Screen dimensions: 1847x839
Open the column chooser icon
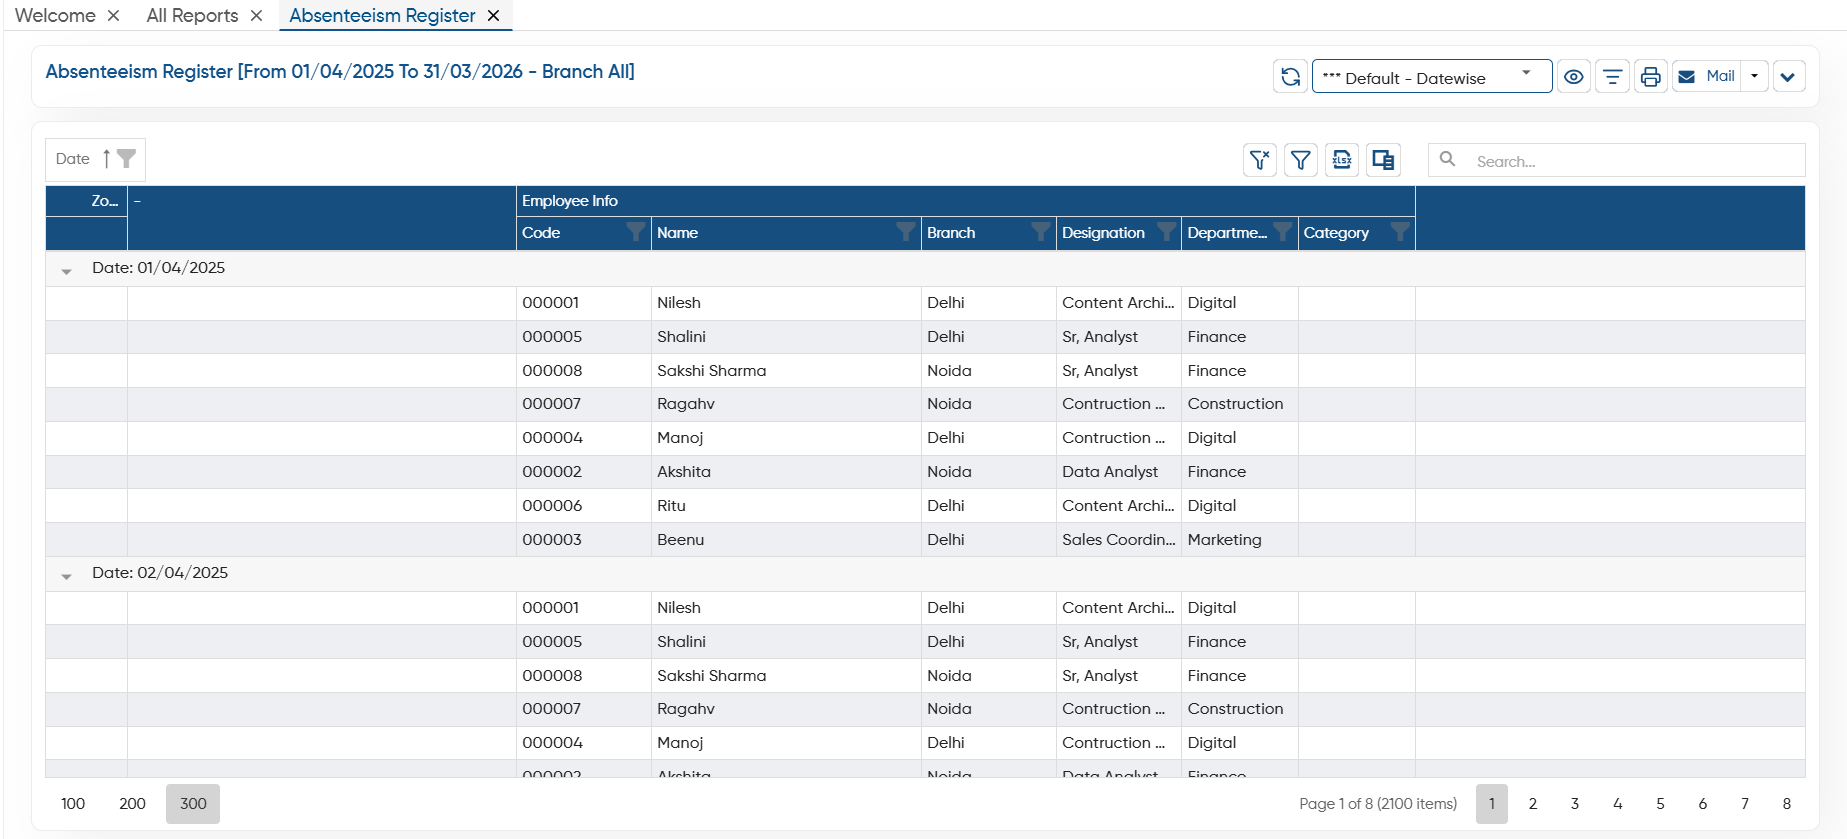pos(1383,160)
